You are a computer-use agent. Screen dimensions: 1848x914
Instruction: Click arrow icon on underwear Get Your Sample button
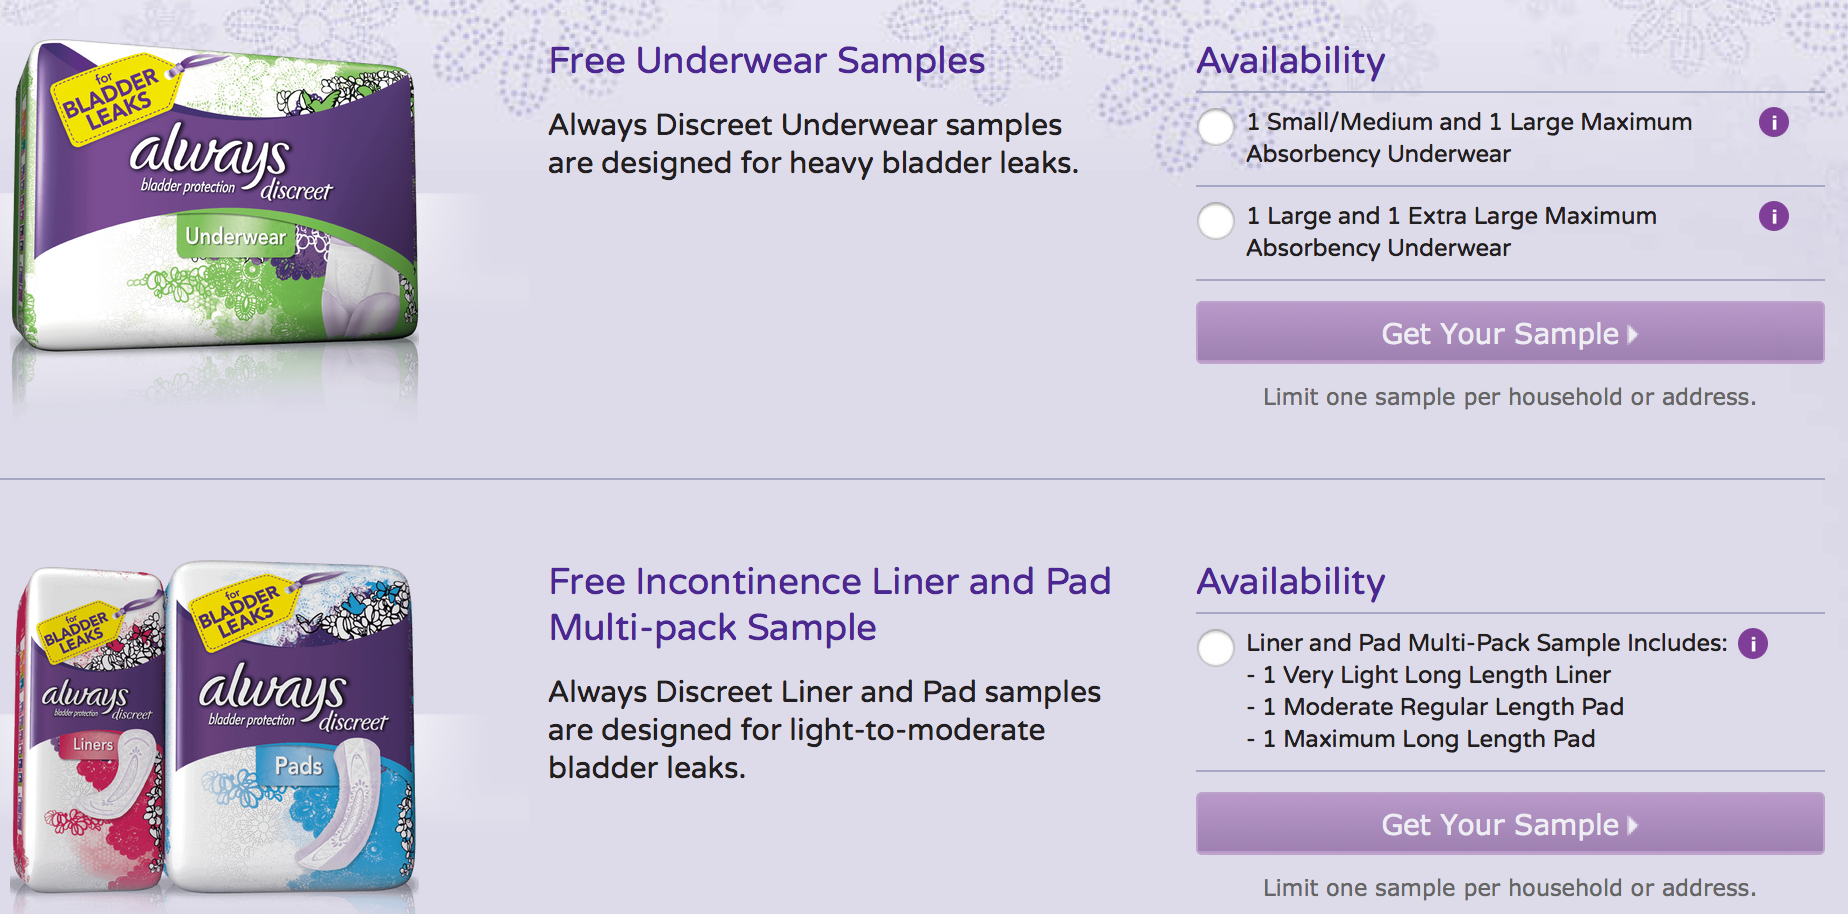[x=1632, y=334]
